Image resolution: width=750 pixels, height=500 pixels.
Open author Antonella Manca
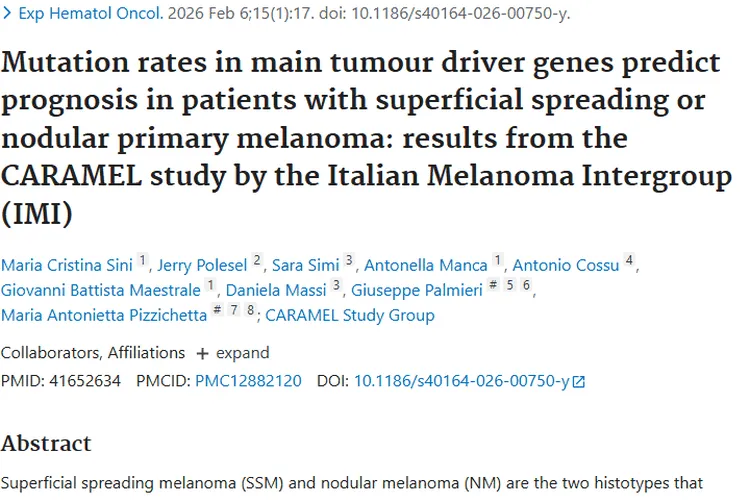tap(425, 265)
